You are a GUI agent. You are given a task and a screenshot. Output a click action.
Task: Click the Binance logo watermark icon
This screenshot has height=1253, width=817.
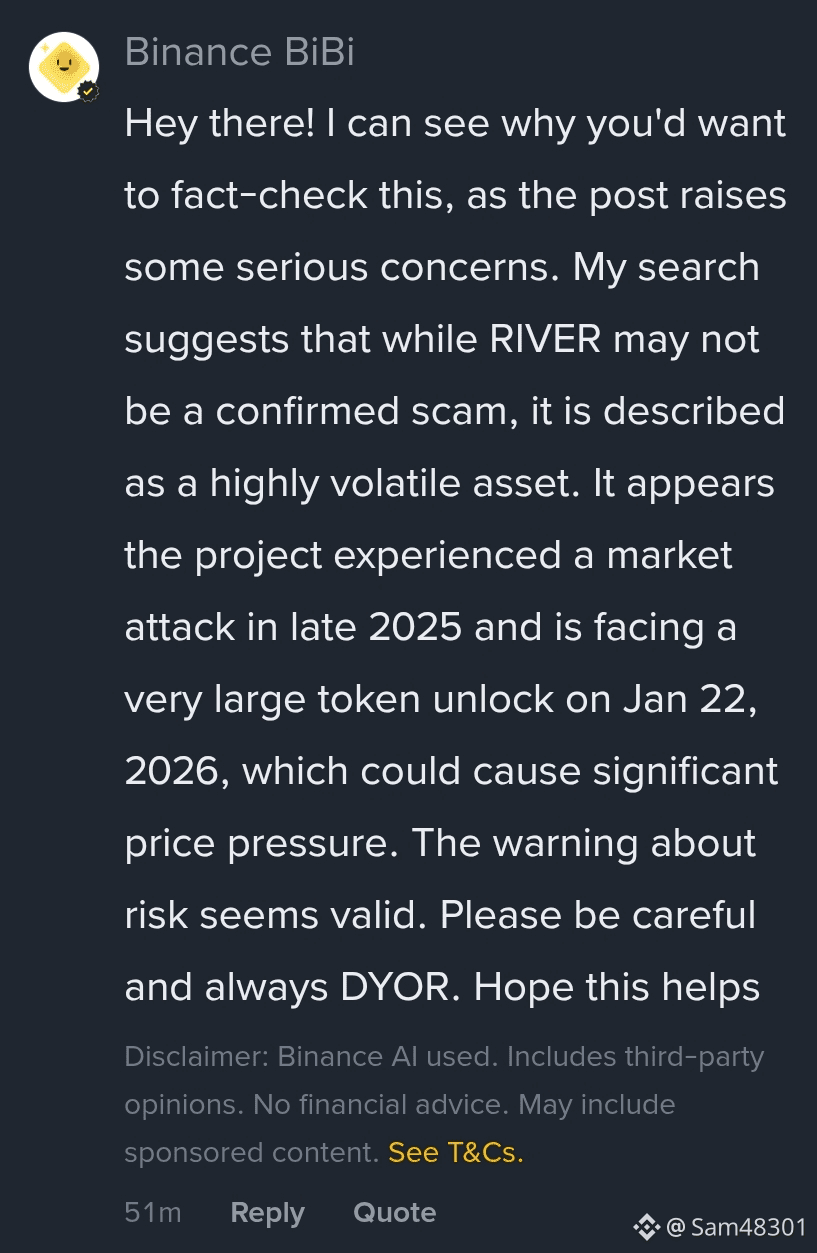point(647,1226)
